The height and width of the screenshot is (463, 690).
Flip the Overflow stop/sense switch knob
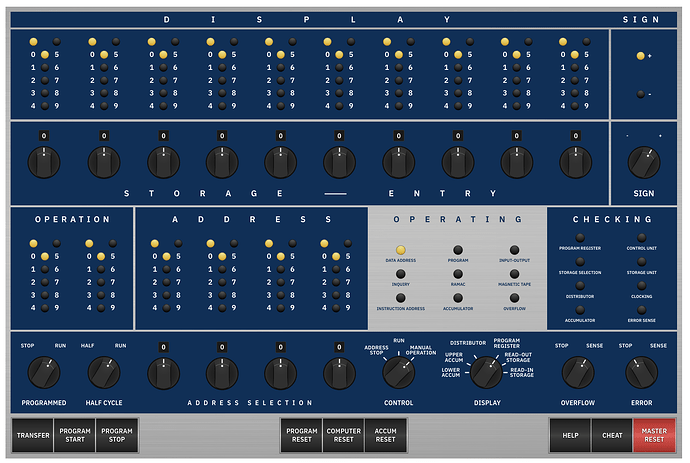[x=577, y=373]
